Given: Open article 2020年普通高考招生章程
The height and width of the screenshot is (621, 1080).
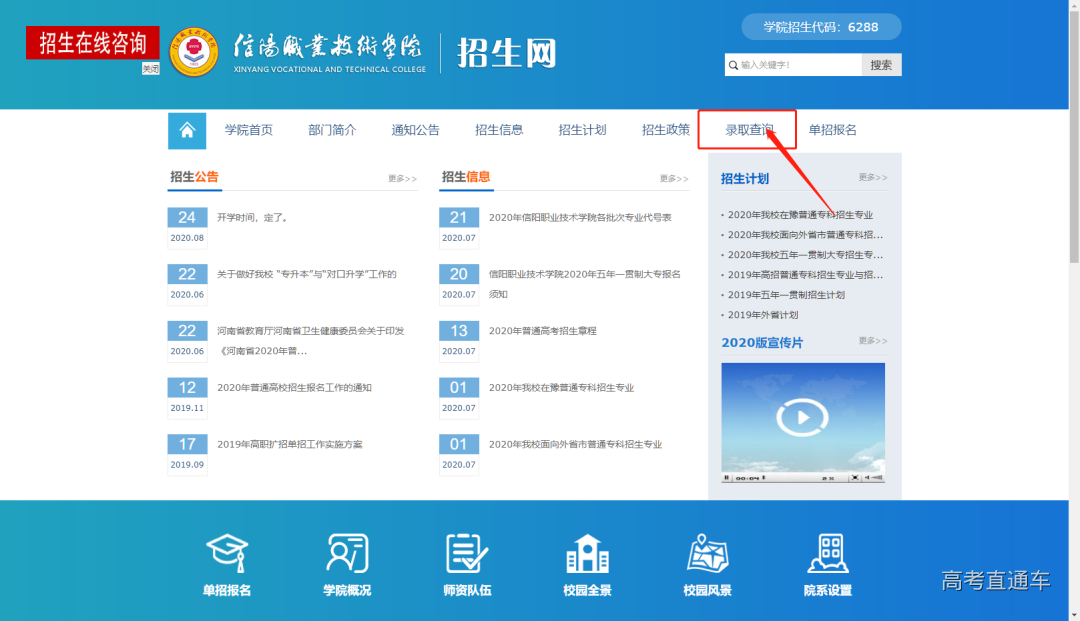Looking at the screenshot, I should point(542,331).
